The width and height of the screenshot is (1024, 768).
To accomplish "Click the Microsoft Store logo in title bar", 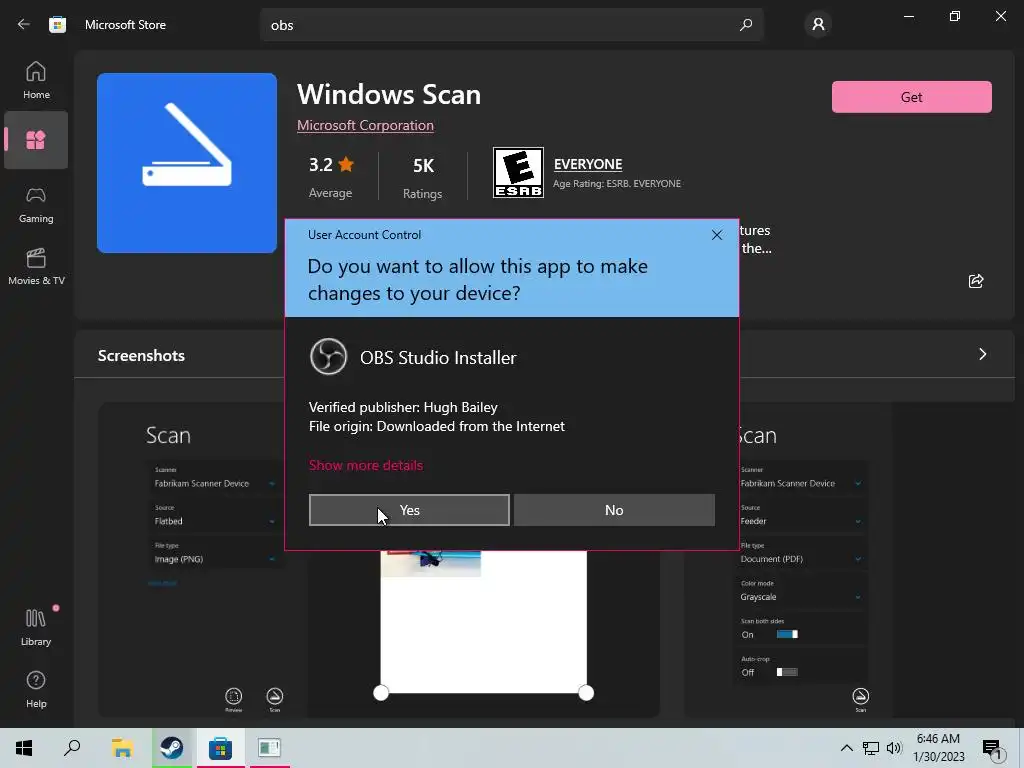I will click(57, 25).
